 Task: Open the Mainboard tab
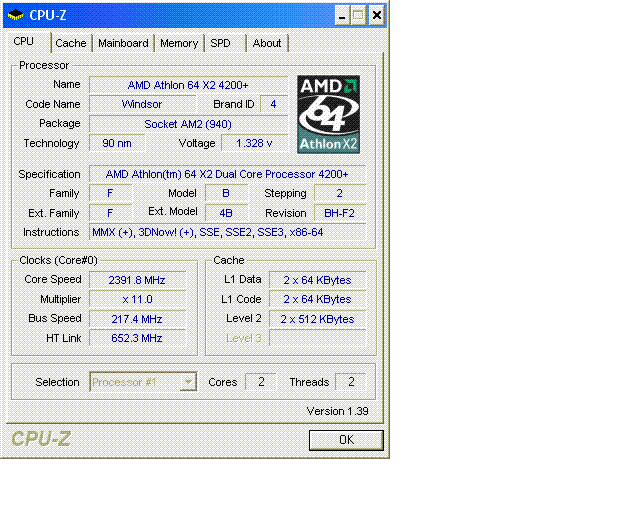[123, 43]
